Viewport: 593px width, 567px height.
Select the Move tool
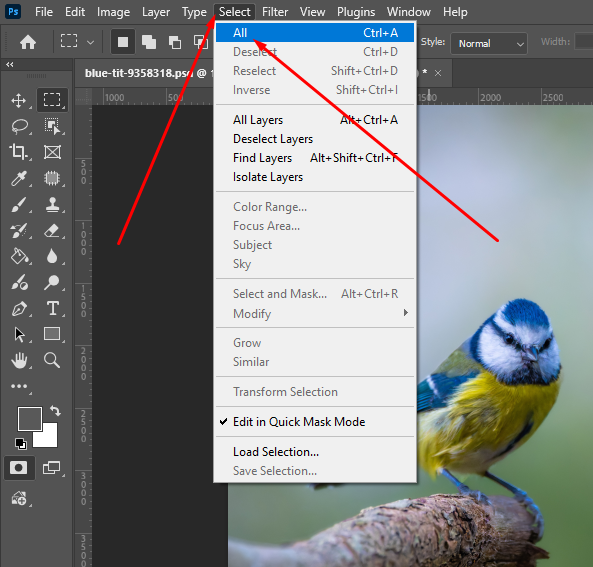coord(19,101)
